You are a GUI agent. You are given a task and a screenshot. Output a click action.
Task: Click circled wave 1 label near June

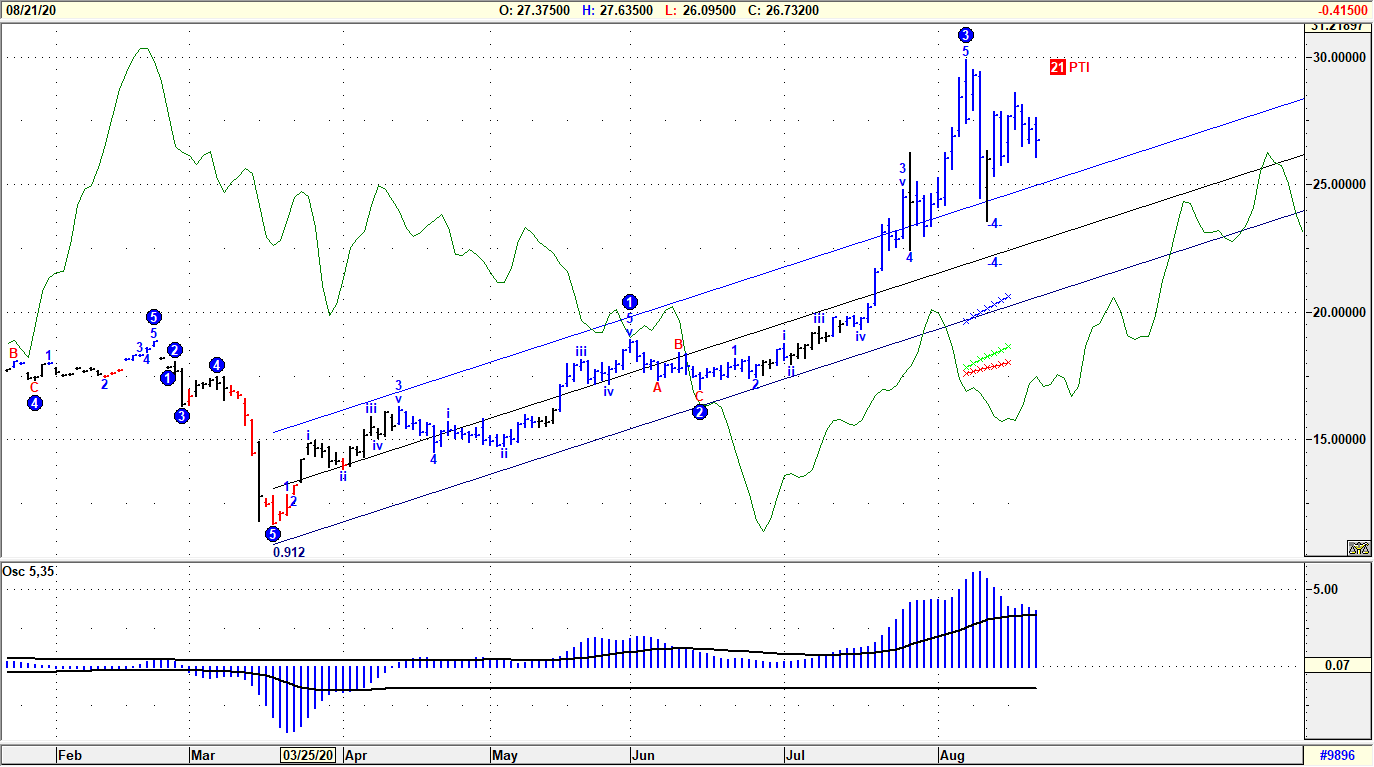629,302
